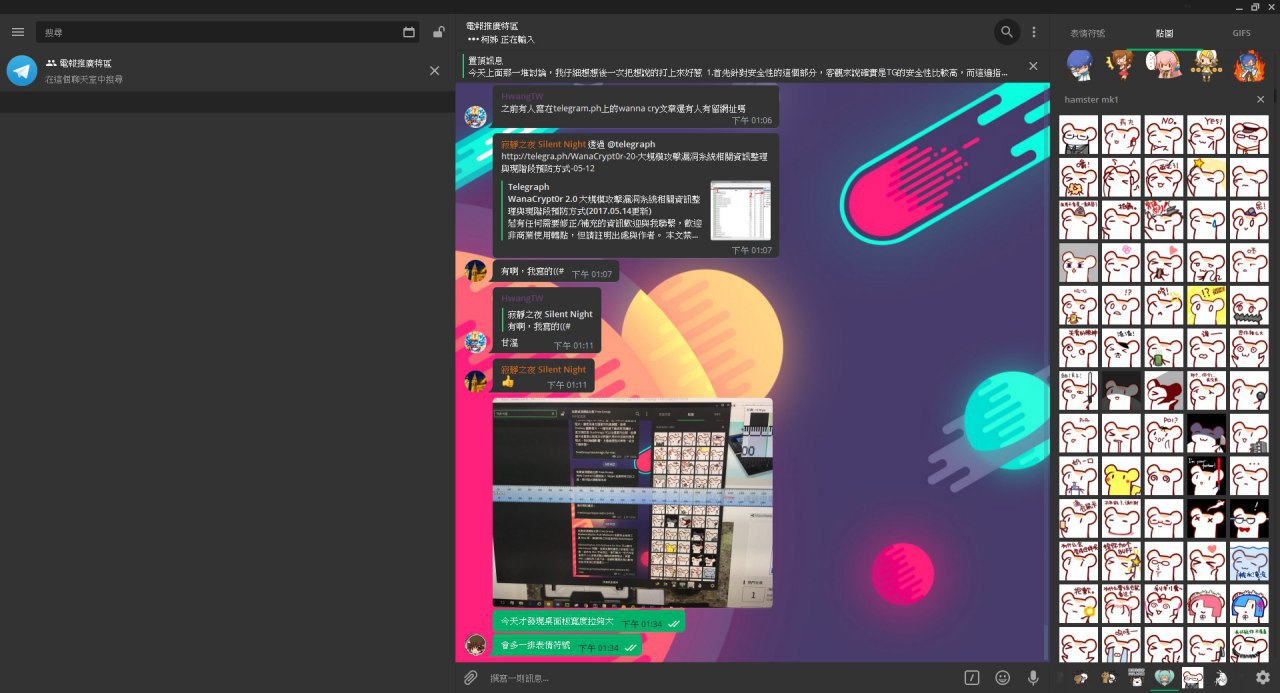Select the hamster sticker set in bottom strip
Screen dimensions: 1280x693
click(1192, 678)
